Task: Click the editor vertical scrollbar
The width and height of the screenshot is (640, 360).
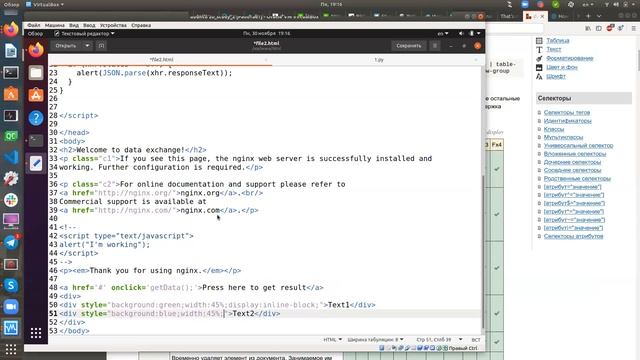Action: click(483, 252)
